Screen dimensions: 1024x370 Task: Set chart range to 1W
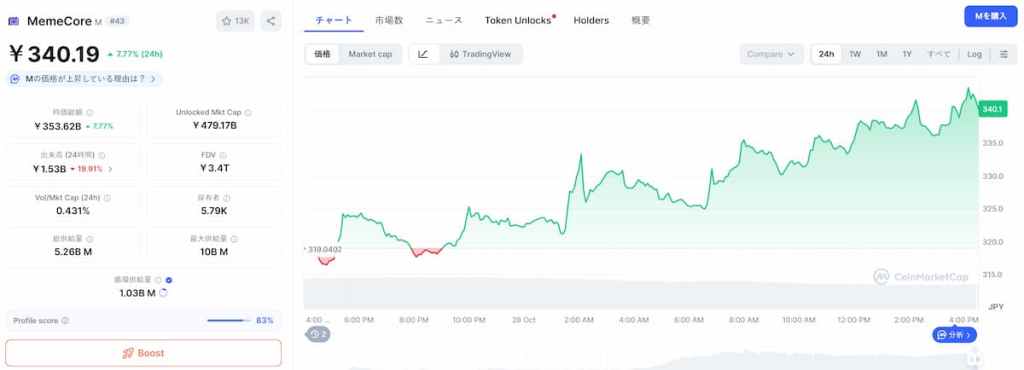pos(855,54)
